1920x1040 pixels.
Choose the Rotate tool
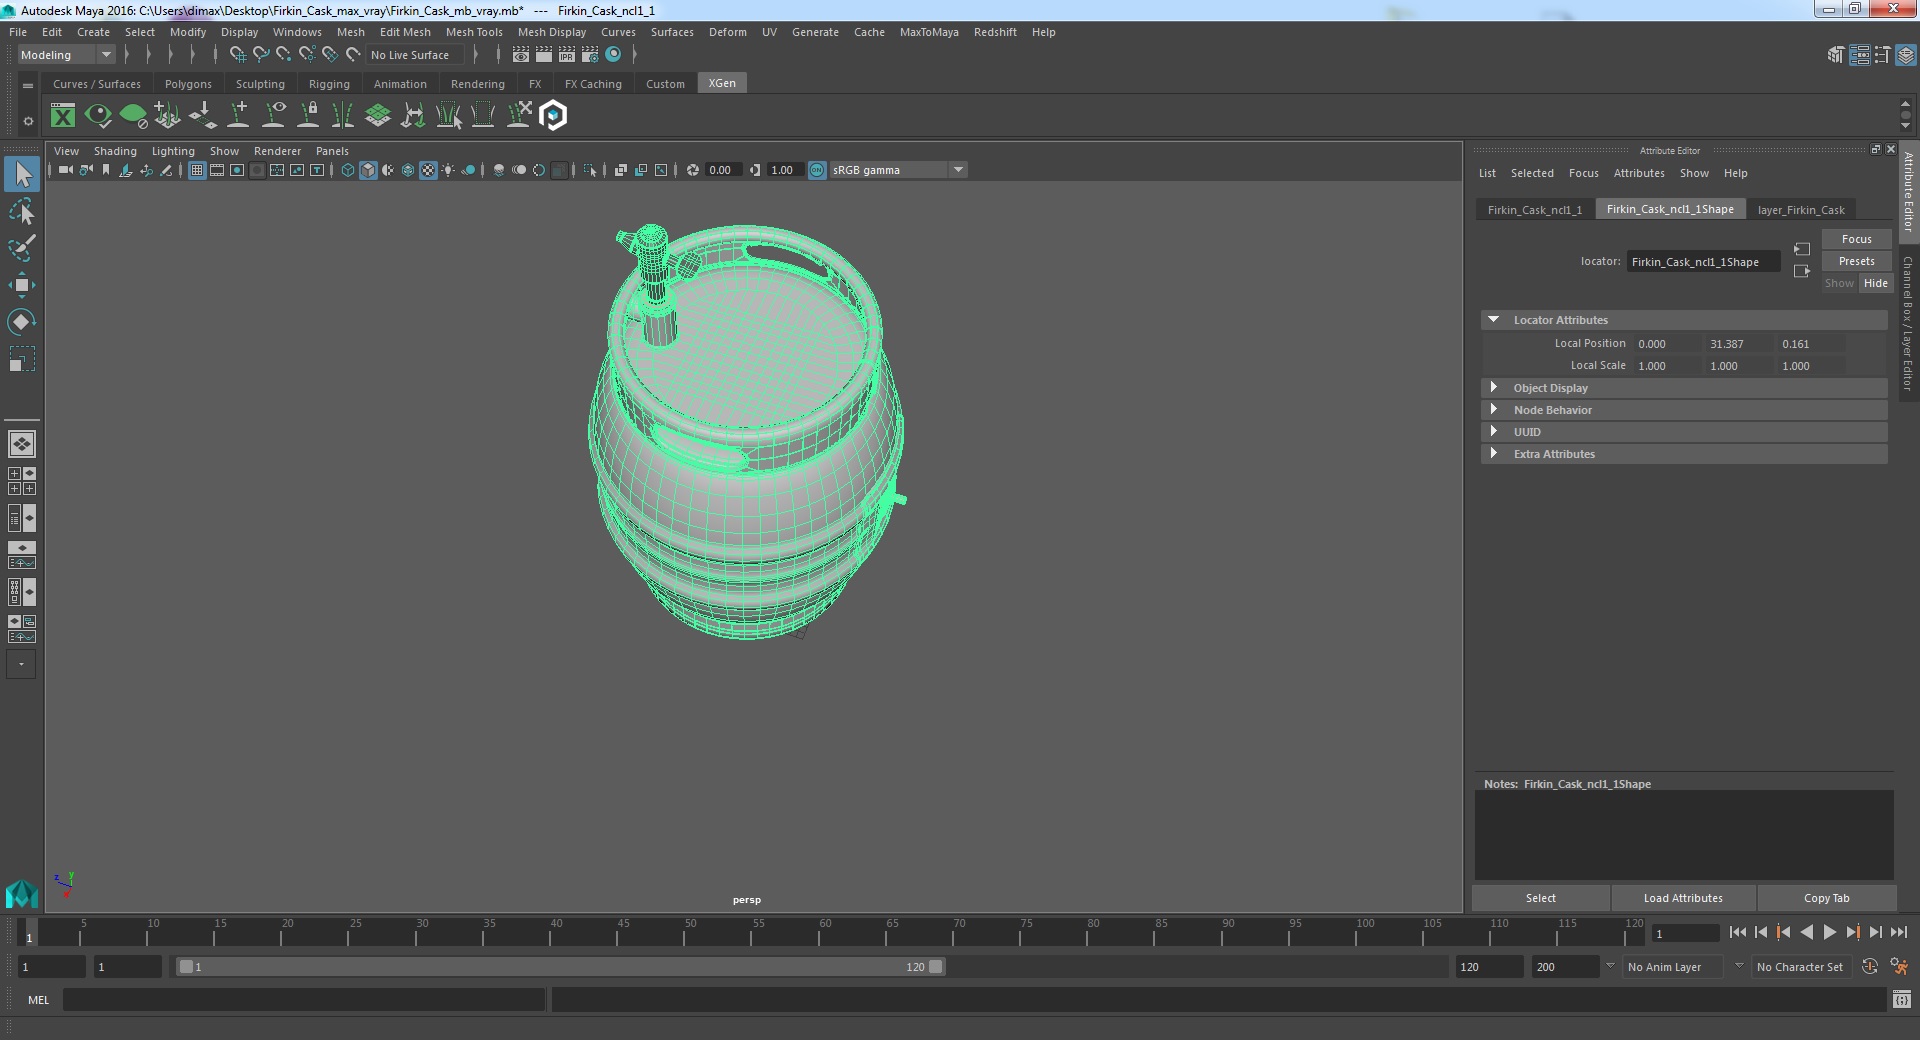pos(22,322)
